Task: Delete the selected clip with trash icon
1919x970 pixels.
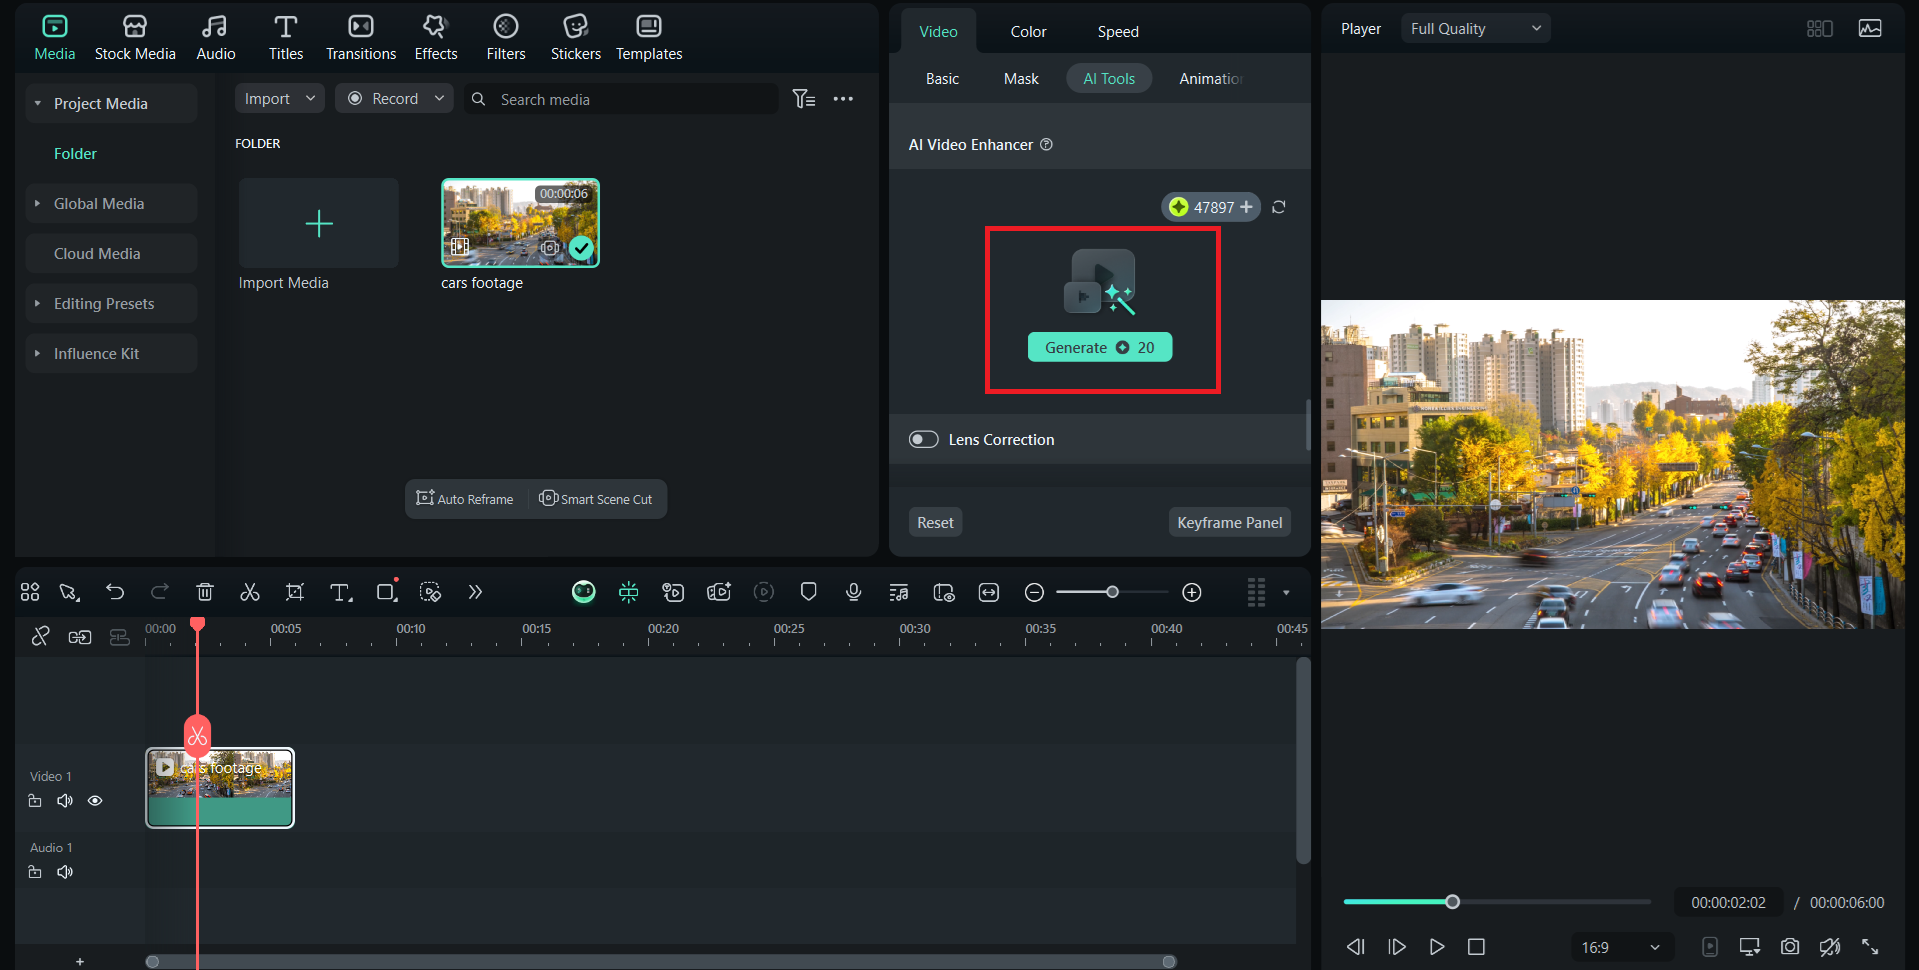Action: pyautogui.click(x=205, y=592)
